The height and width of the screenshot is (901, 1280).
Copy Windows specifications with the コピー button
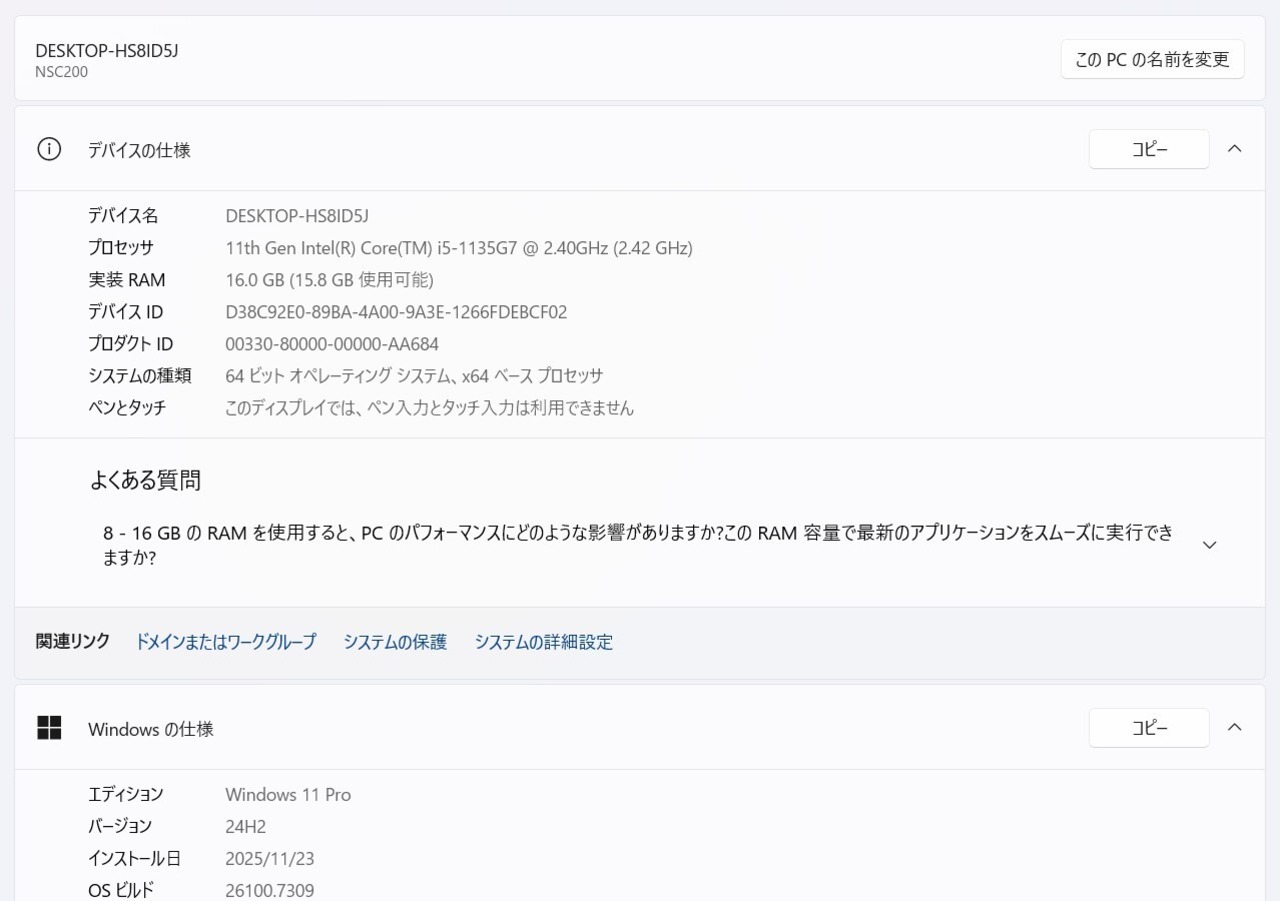(1149, 728)
